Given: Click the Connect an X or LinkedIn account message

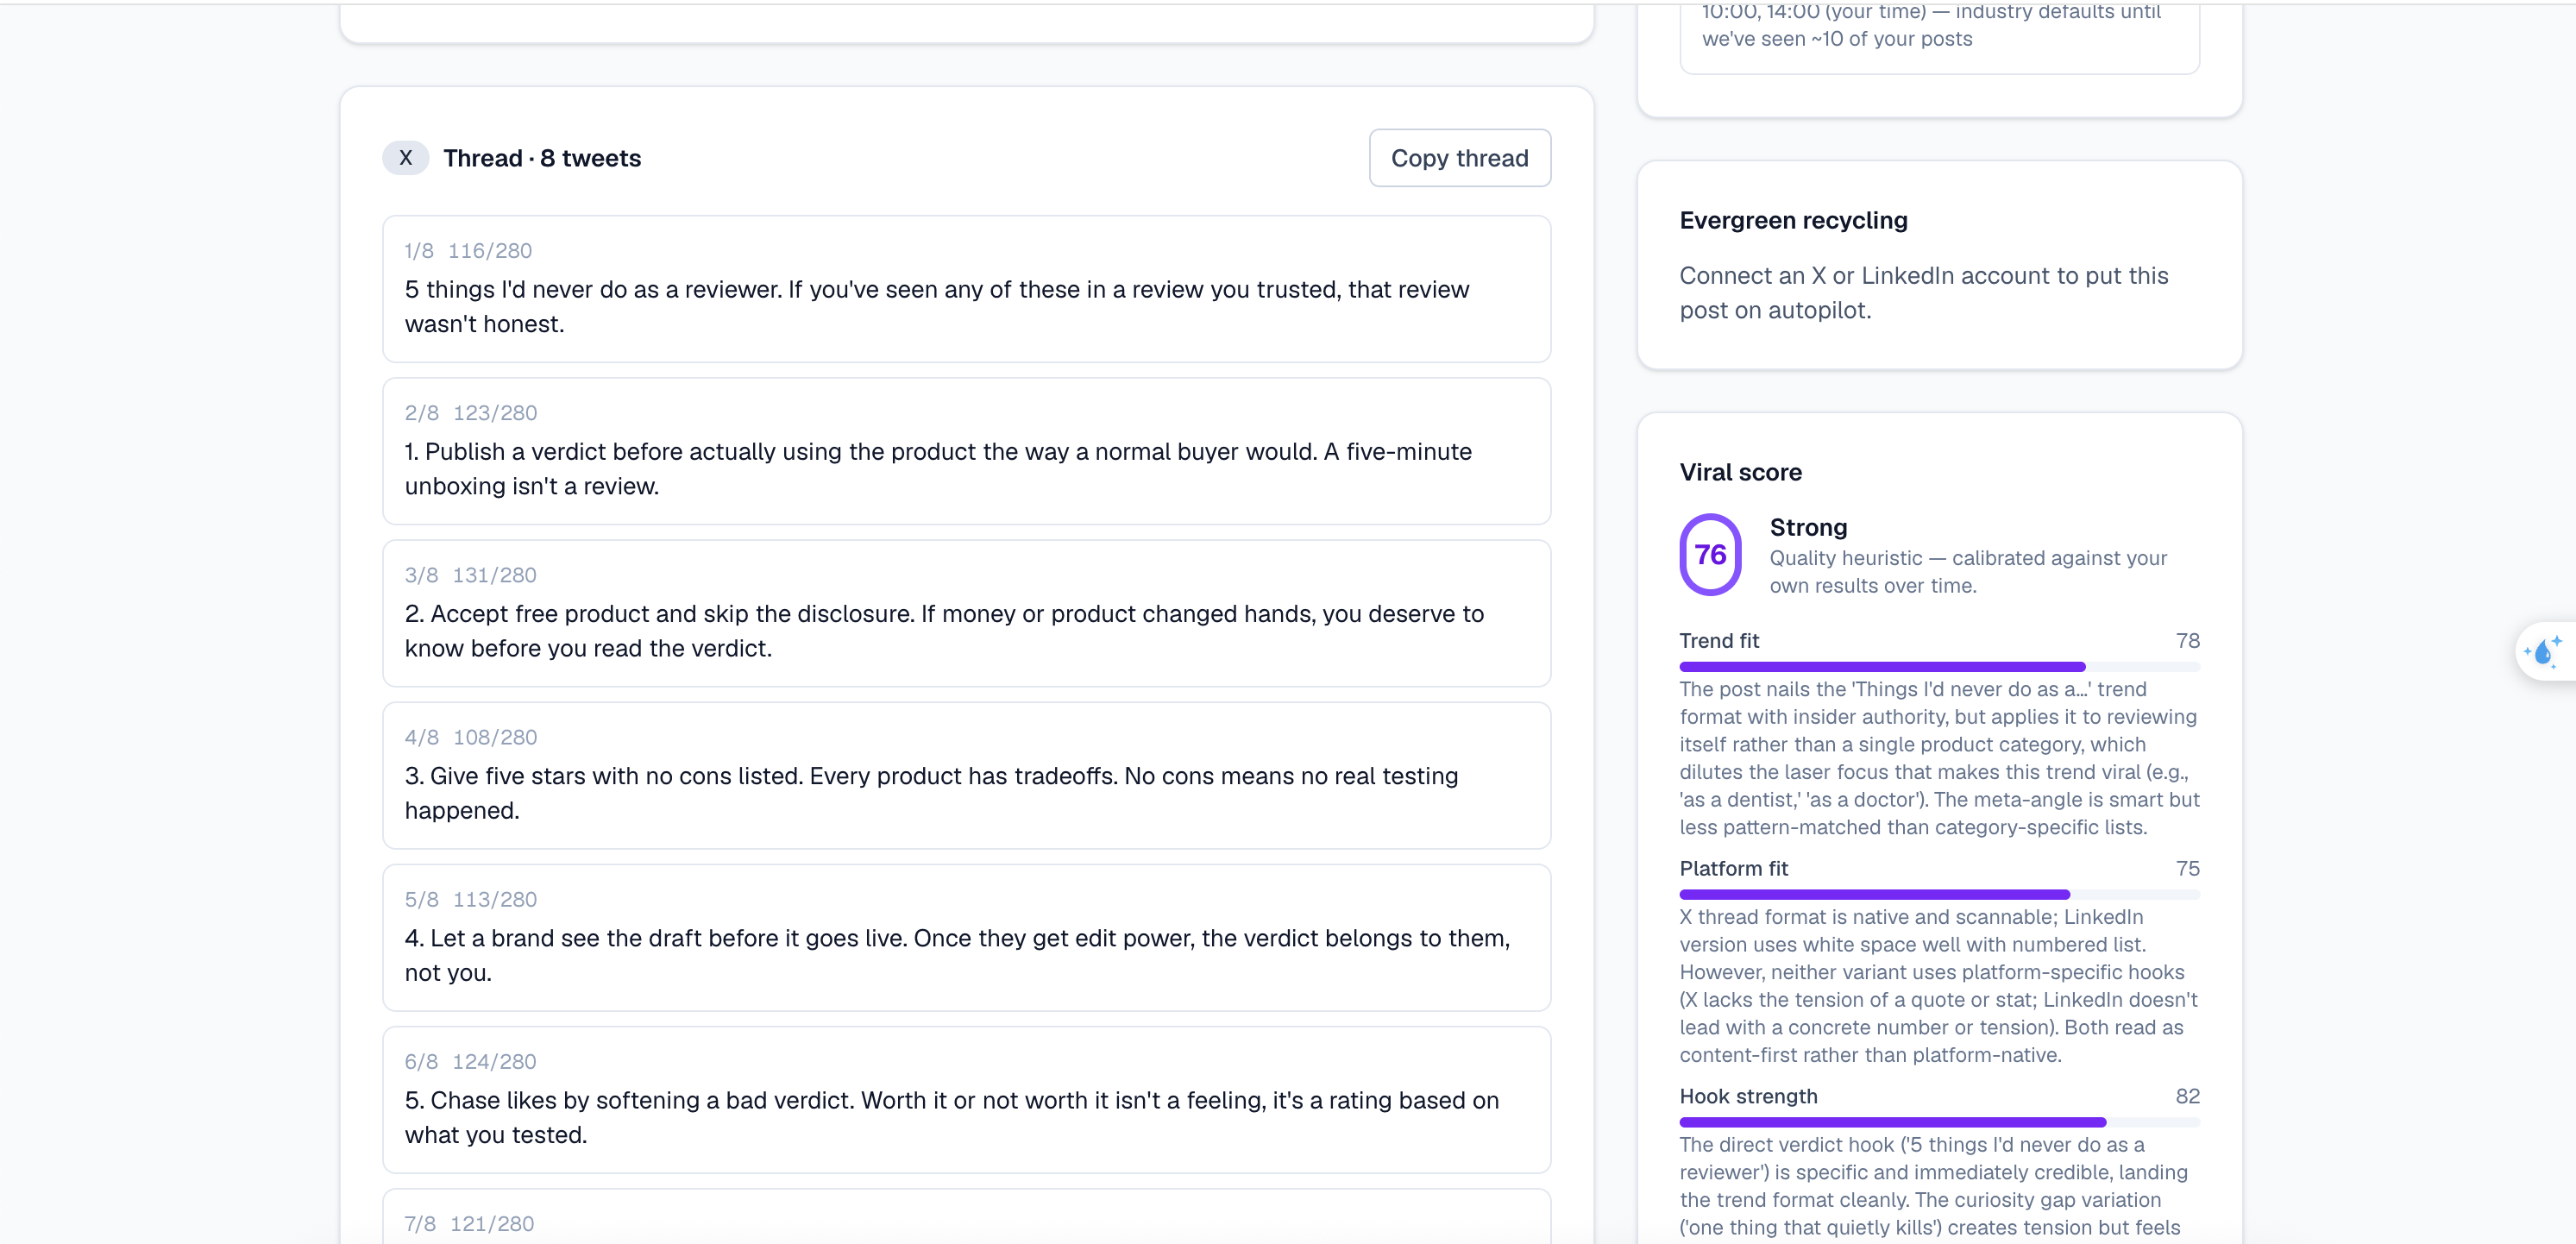Looking at the screenshot, I should (1923, 293).
